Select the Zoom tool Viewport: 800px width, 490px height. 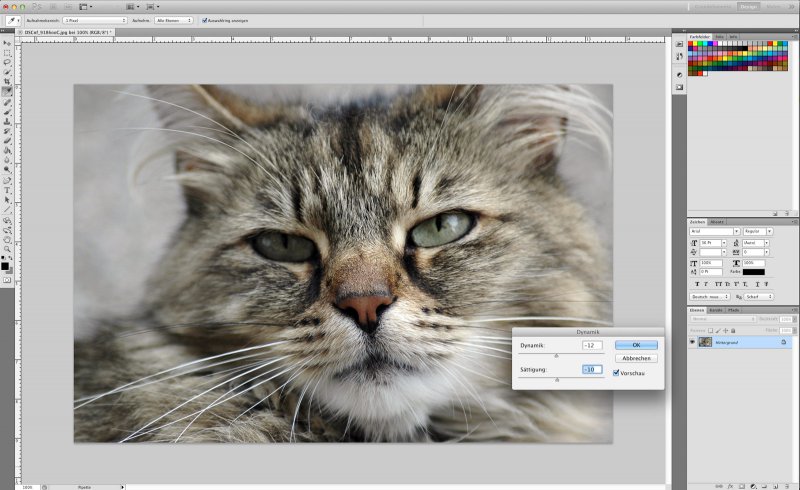tap(7, 249)
